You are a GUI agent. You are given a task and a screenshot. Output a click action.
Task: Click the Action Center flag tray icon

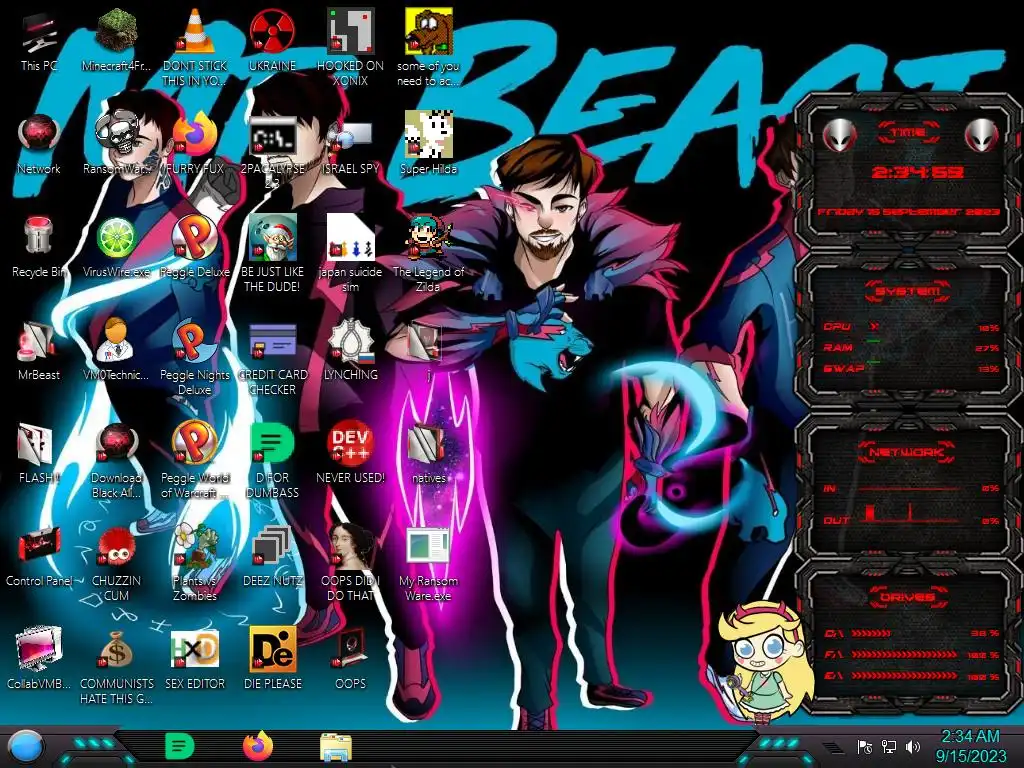[x=865, y=746]
